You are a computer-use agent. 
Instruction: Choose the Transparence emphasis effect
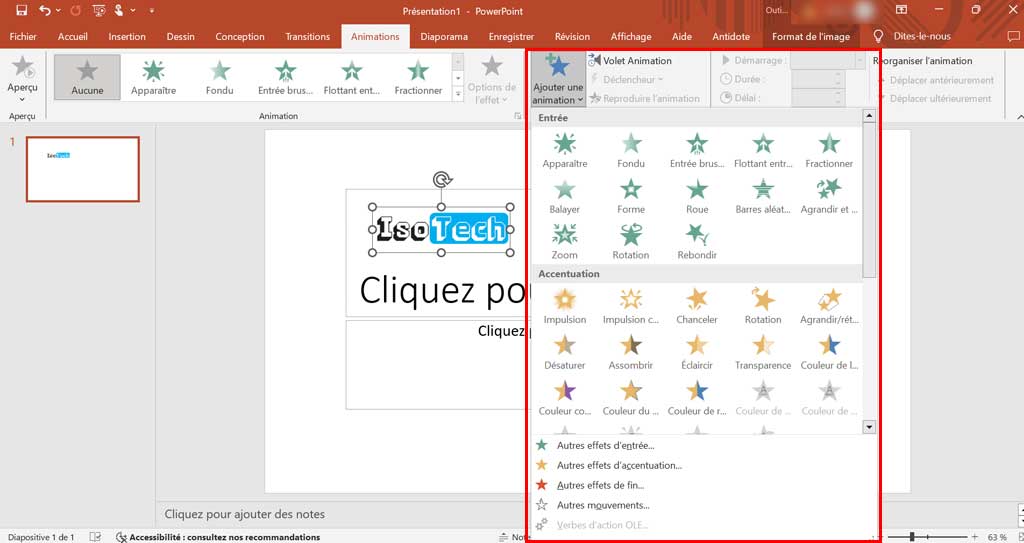762,351
